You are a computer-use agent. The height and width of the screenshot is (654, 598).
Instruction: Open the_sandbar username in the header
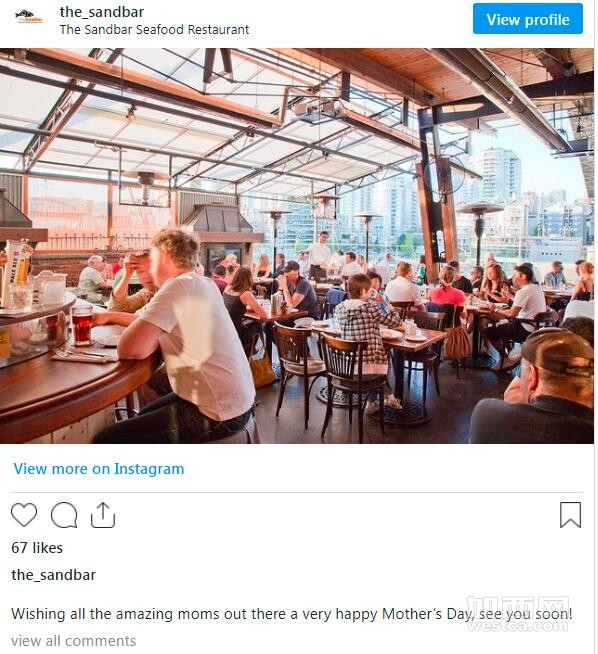tap(102, 12)
